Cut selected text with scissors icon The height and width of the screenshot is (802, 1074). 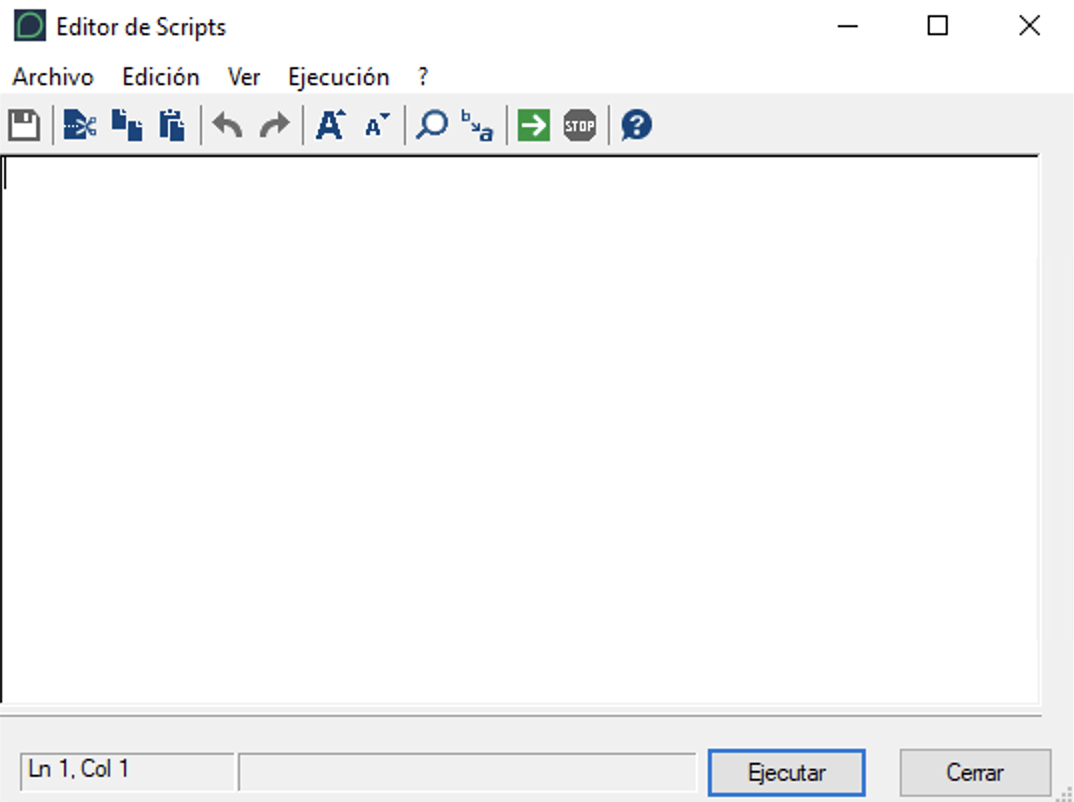pos(79,125)
